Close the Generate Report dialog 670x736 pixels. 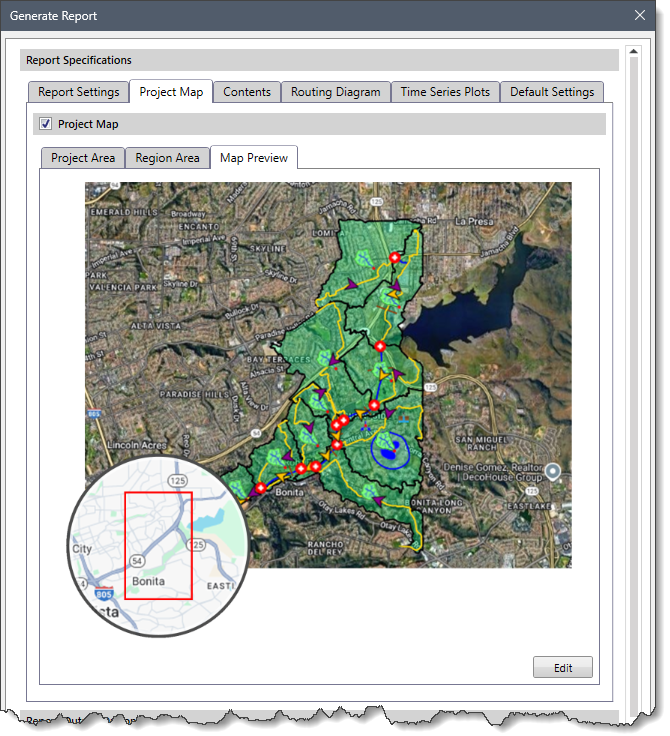coord(640,15)
